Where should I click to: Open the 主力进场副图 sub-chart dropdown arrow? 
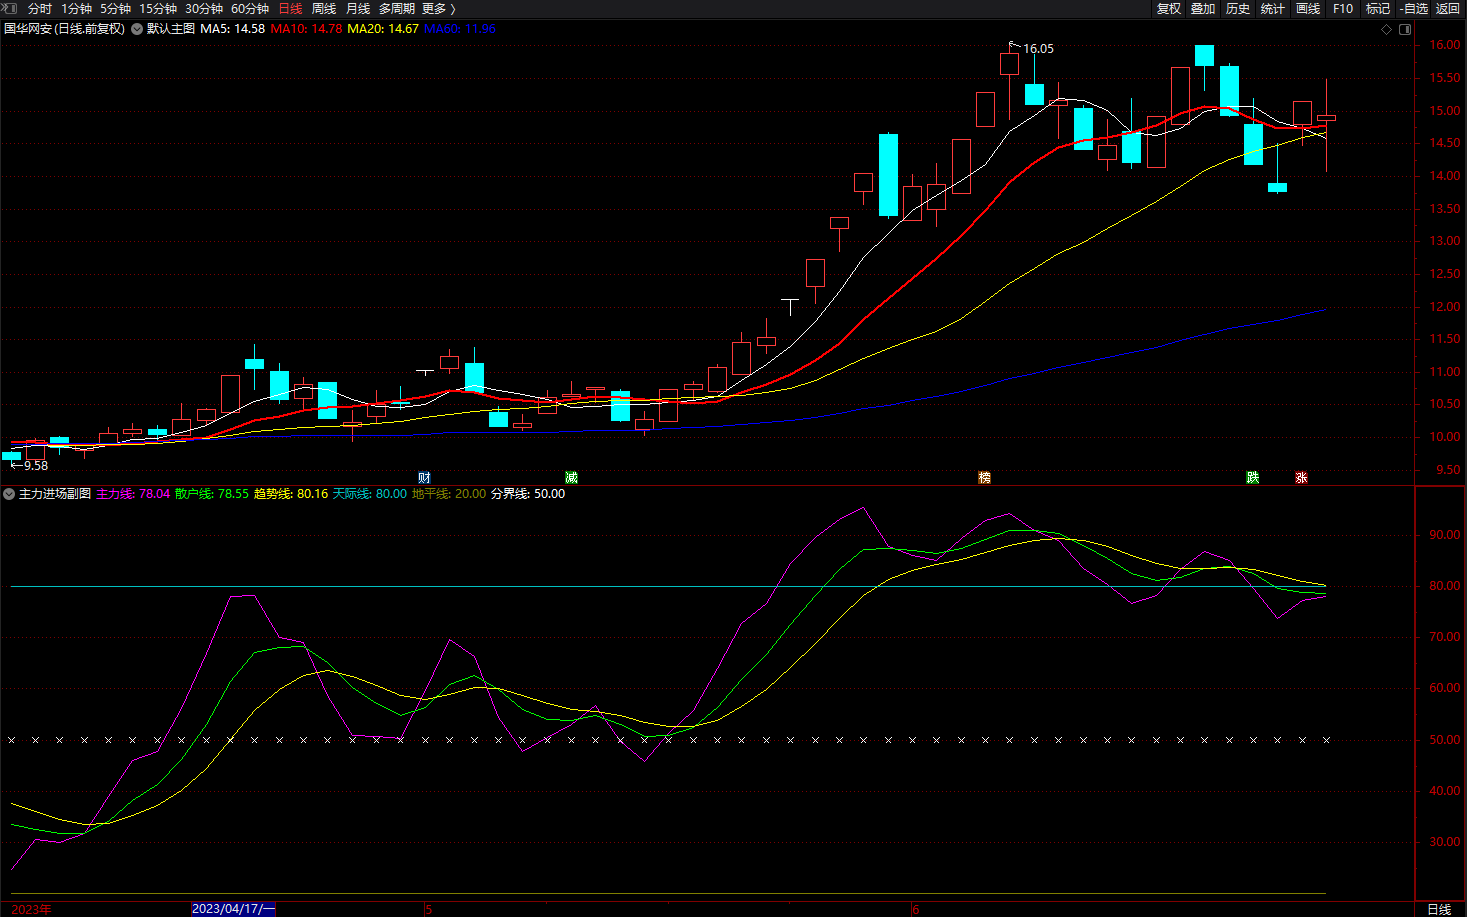click(x=9, y=494)
